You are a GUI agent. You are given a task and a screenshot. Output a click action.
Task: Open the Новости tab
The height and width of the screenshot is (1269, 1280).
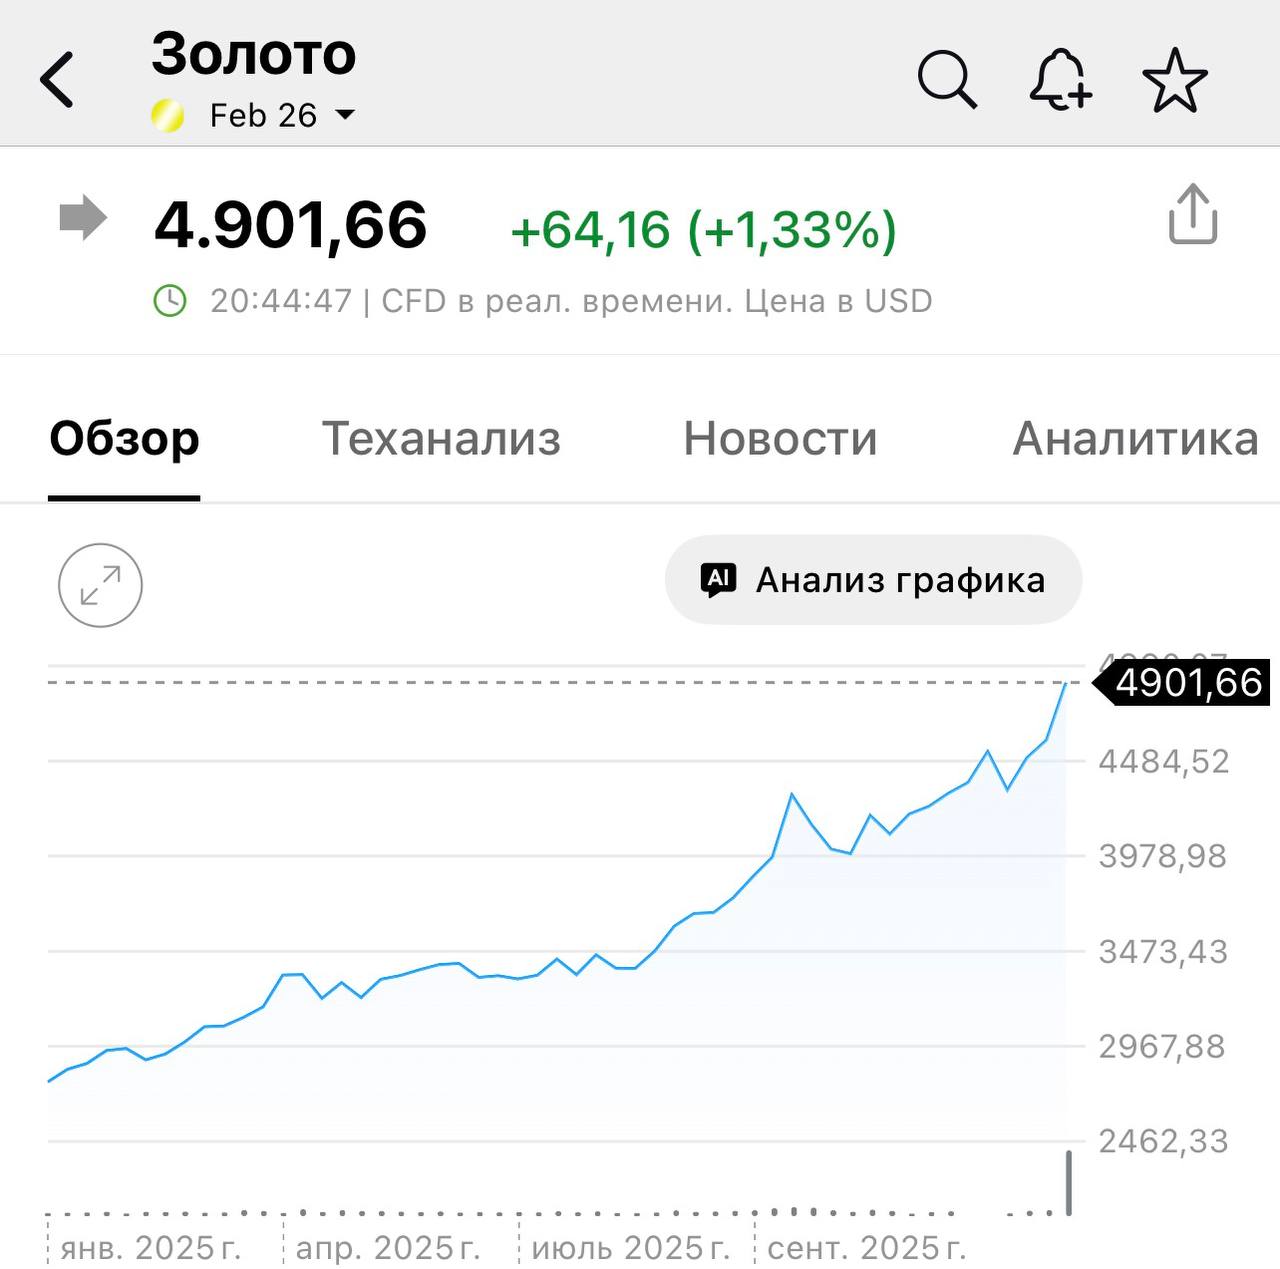(x=779, y=438)
